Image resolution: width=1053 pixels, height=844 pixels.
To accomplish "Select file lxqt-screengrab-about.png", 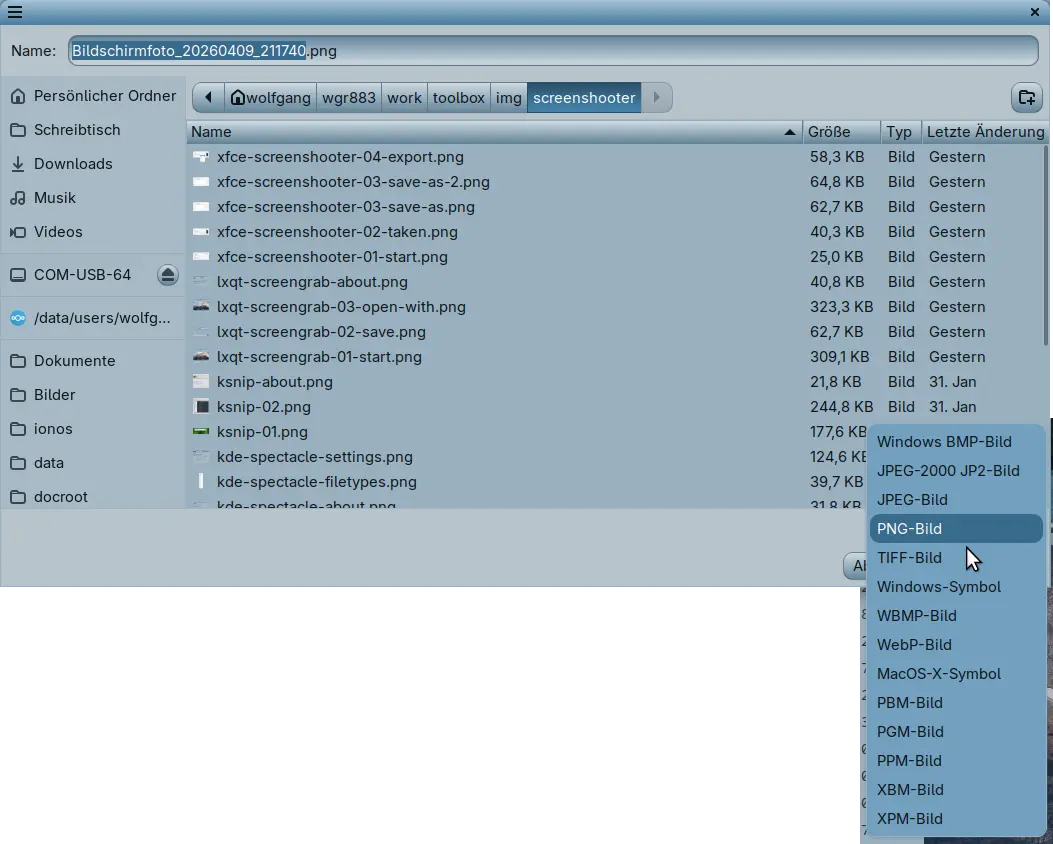I will point(614,282).
